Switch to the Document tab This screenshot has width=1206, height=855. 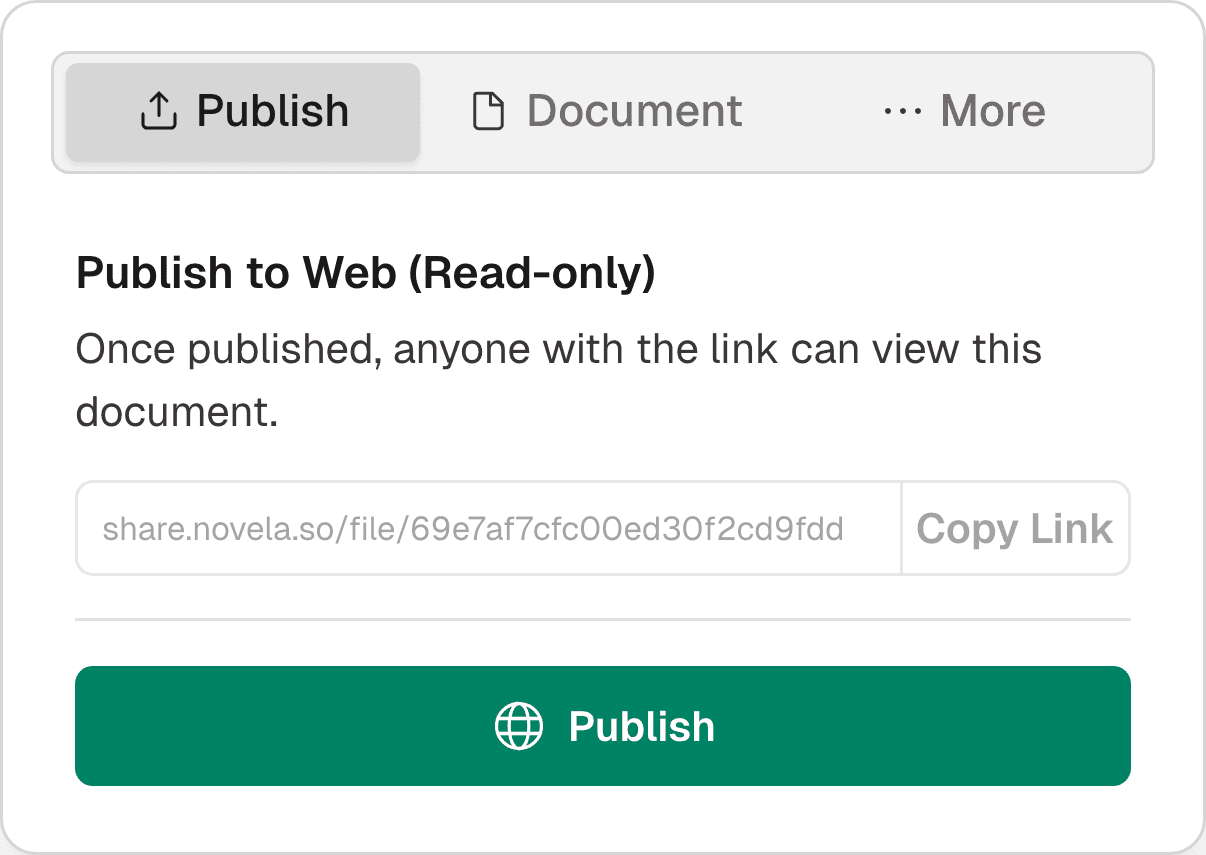click(x=607, y=112)
